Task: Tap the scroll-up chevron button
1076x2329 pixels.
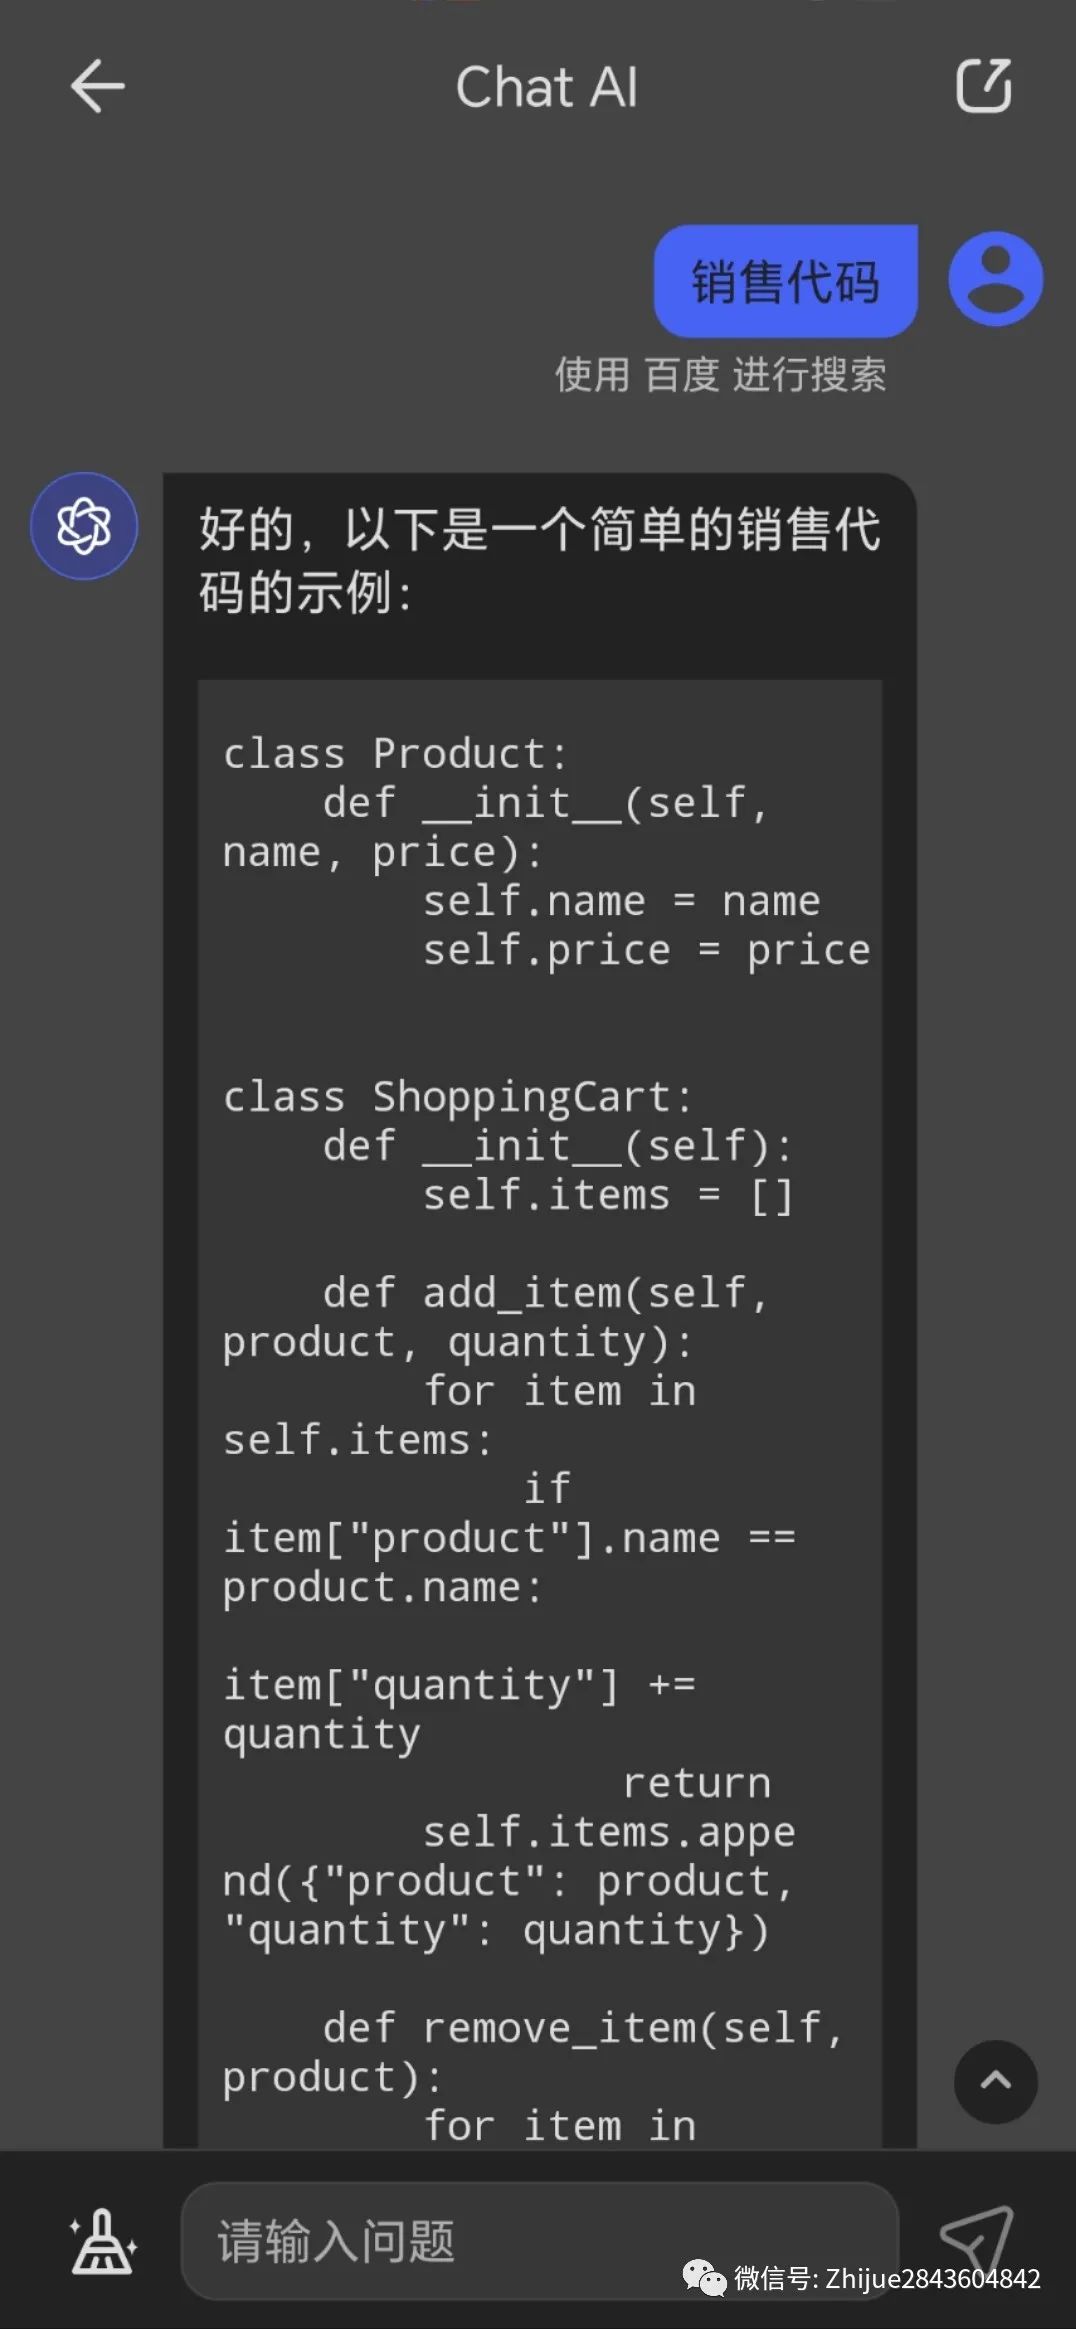Action: pos(995,2082)
